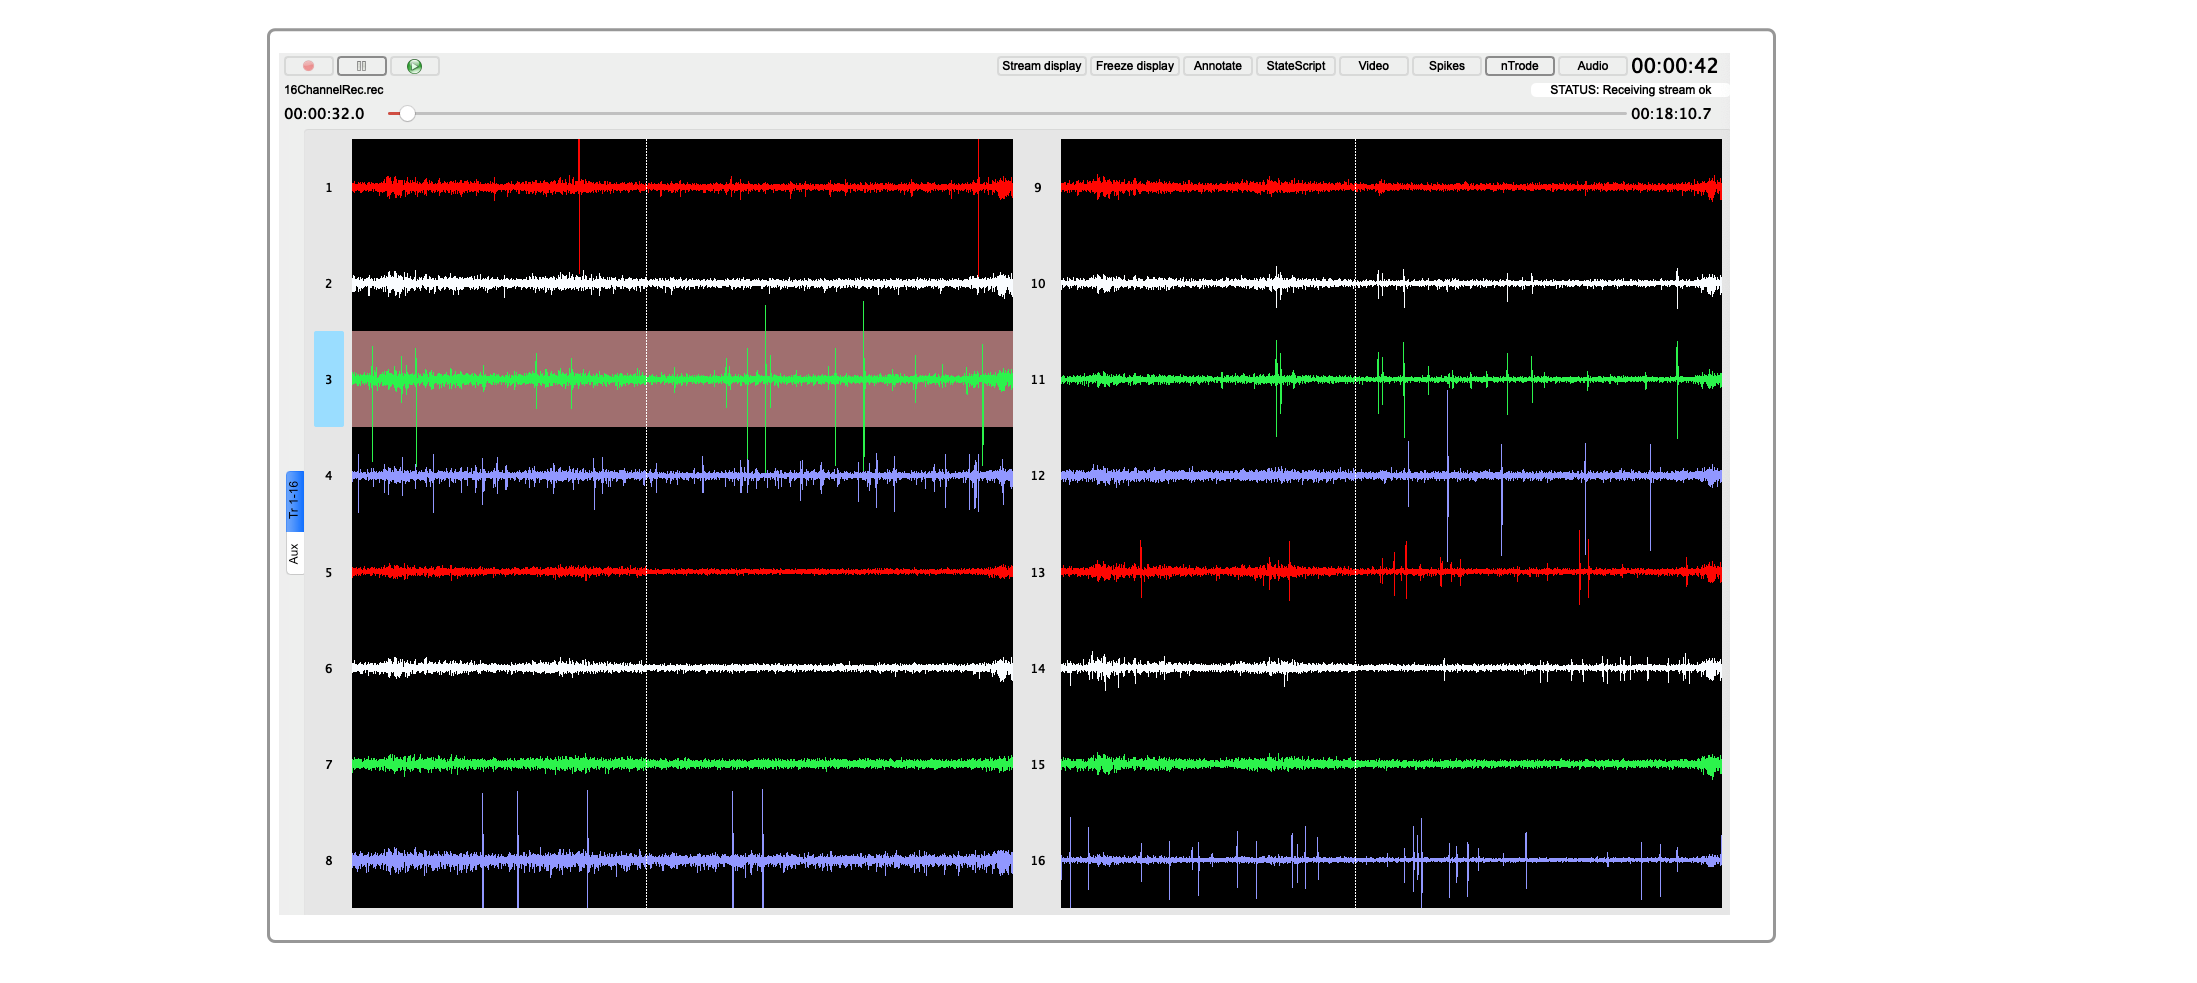Select nTrode channel label 5
The width and height of the screenshot is (2197, 983).
[328, 572]
